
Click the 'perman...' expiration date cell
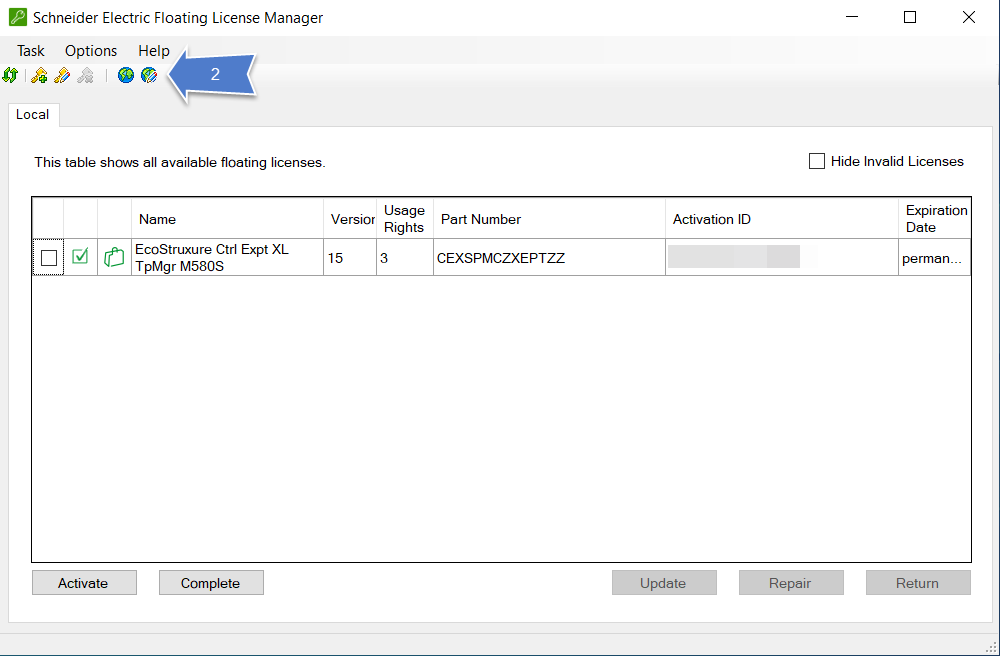pos(935,258)
